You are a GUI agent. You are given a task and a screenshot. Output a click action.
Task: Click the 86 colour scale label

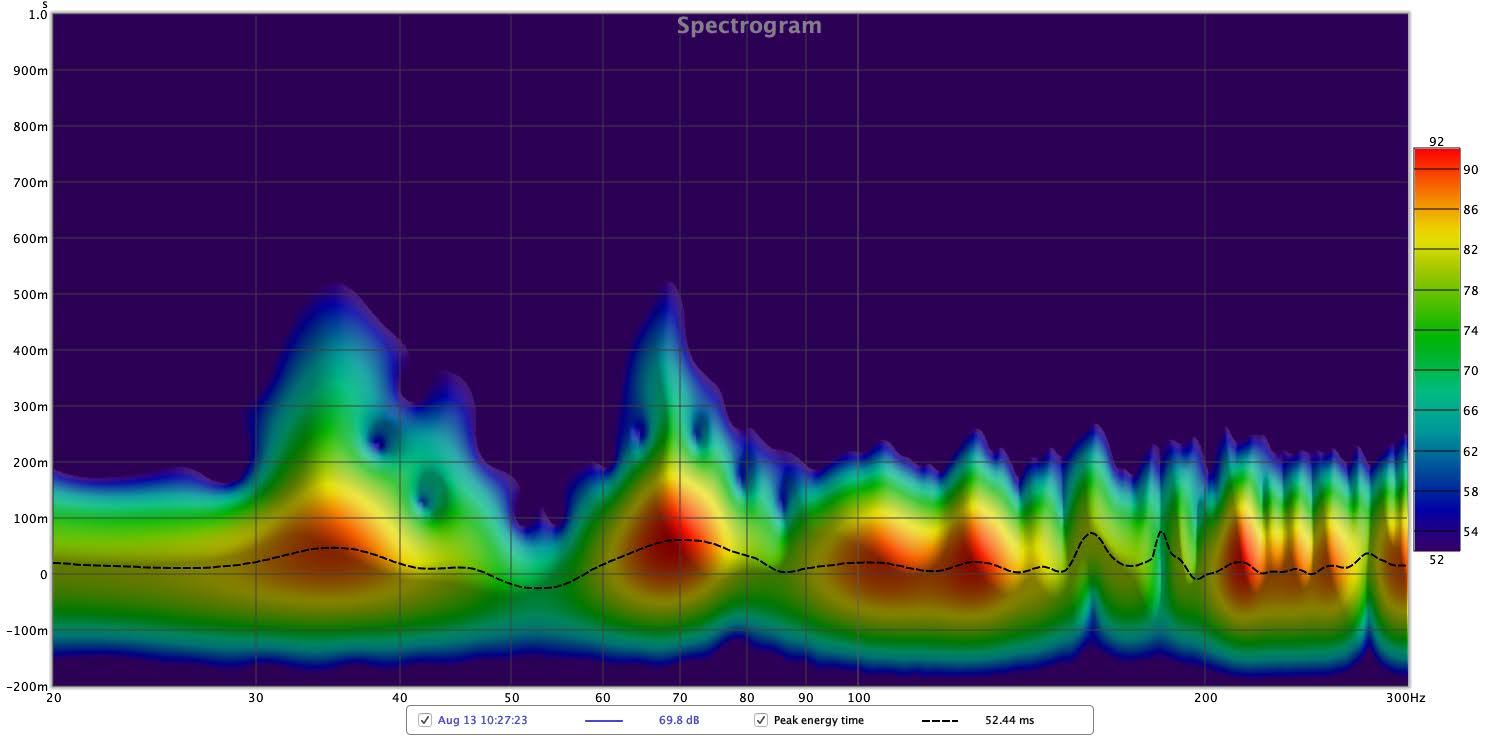1471,210
